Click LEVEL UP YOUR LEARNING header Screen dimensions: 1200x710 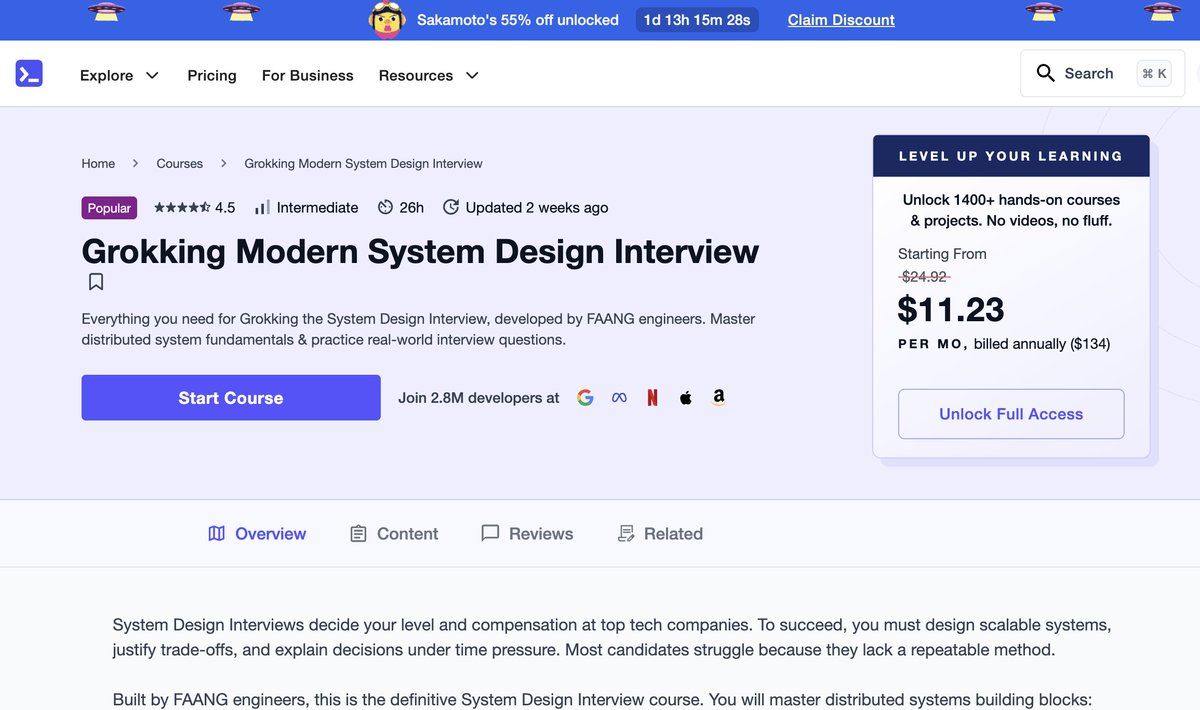(1011, 156)
